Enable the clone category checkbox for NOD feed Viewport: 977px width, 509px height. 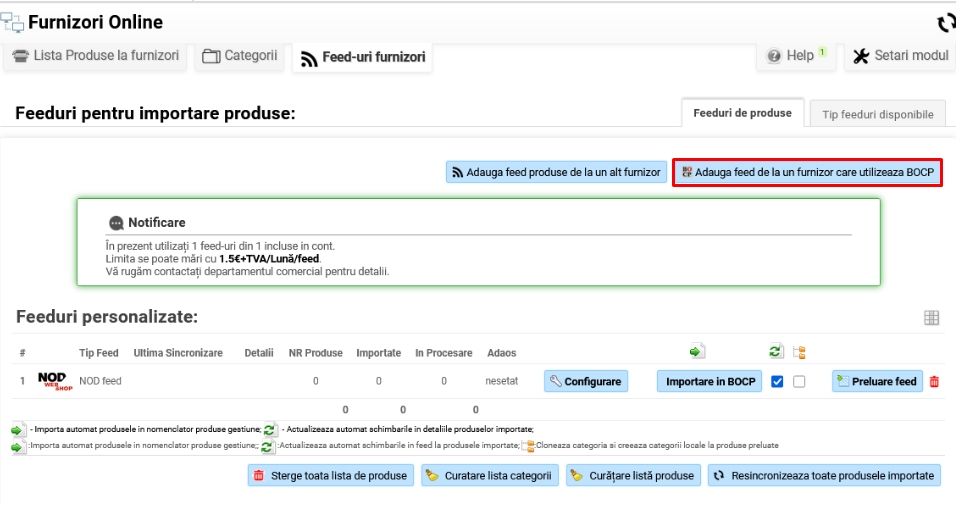(x=799, y=381)
